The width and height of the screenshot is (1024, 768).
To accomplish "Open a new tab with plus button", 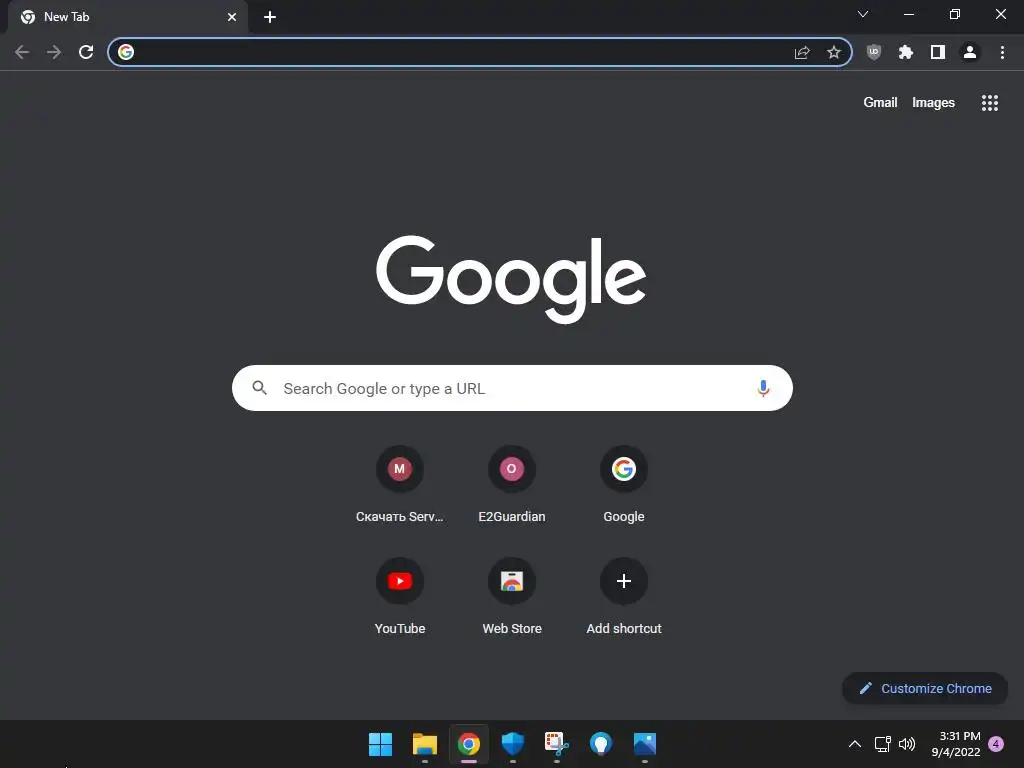I will (x=270, y=17).
